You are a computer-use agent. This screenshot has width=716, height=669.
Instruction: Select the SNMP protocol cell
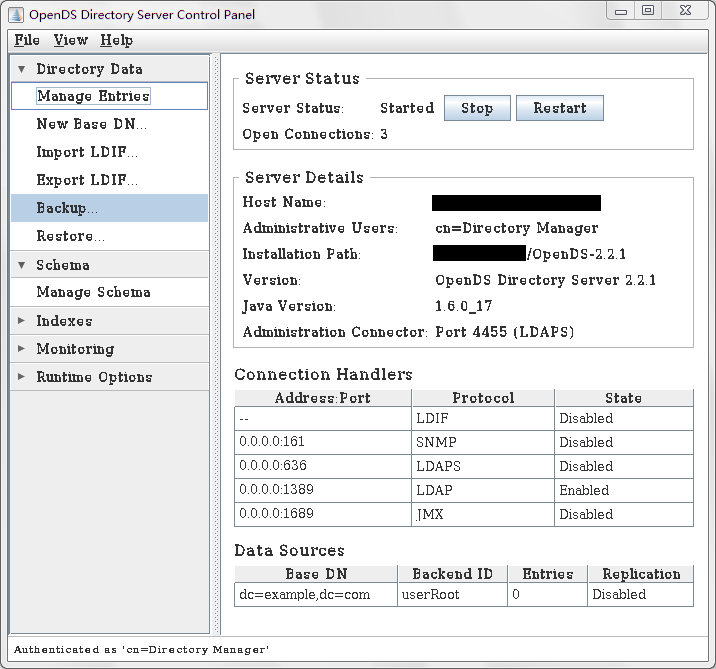click(x=483, y=442)
